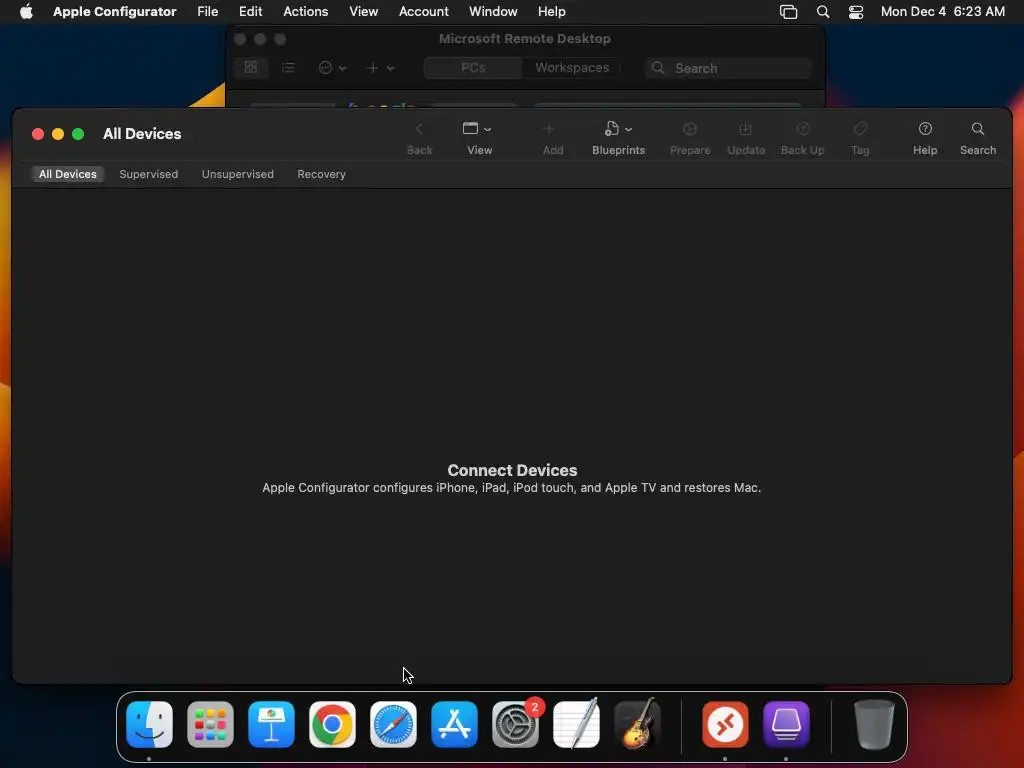Open the View menu in menu bar
This screenshot has height=768, width=1024.
363,12
